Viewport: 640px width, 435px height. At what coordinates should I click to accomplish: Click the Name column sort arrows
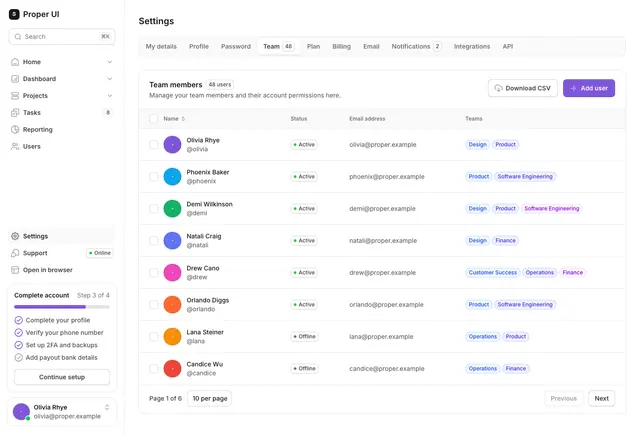tap(183, 119)
